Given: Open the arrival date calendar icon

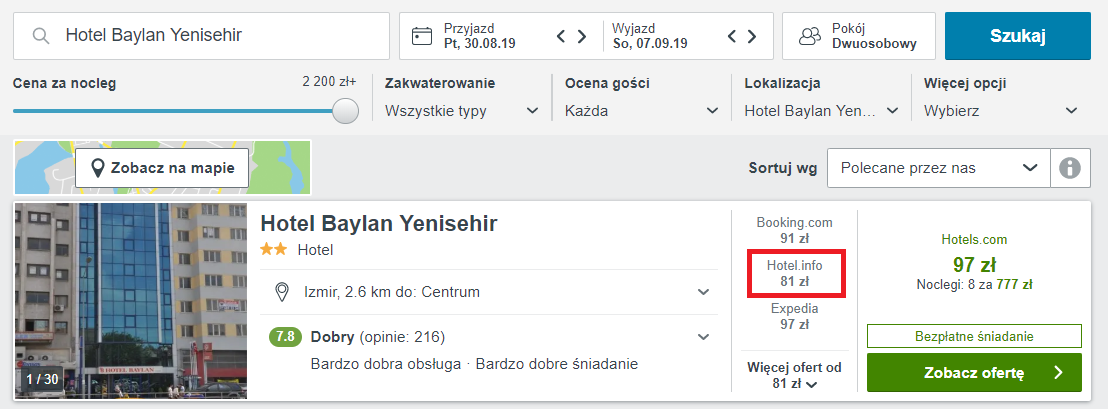Looking at the screenshot, I should click(422, 36).
